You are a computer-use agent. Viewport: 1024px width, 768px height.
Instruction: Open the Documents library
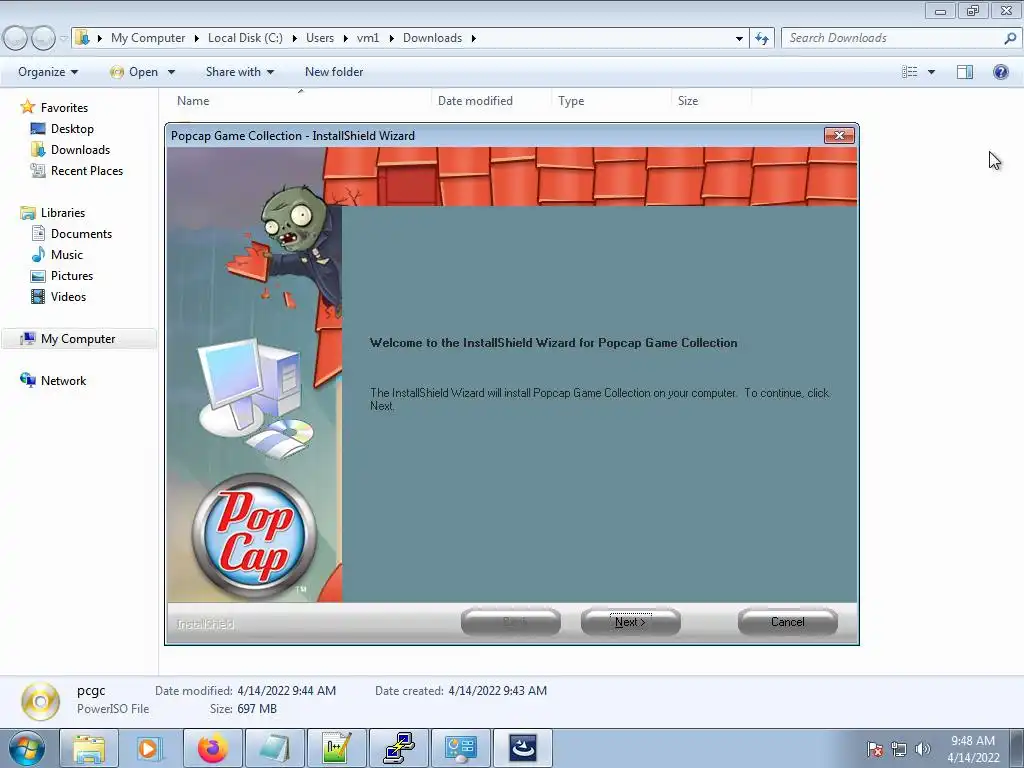(81, 233)
